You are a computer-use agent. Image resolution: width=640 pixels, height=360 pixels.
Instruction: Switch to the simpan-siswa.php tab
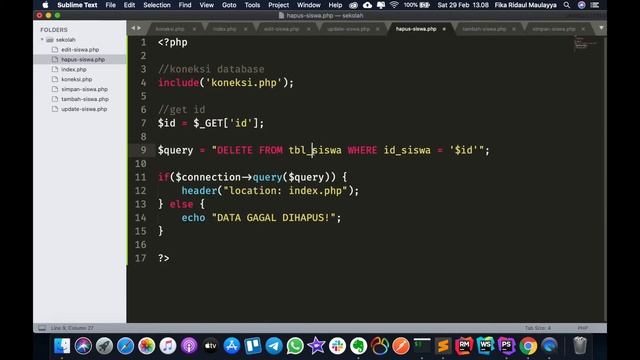pos(553,29)
